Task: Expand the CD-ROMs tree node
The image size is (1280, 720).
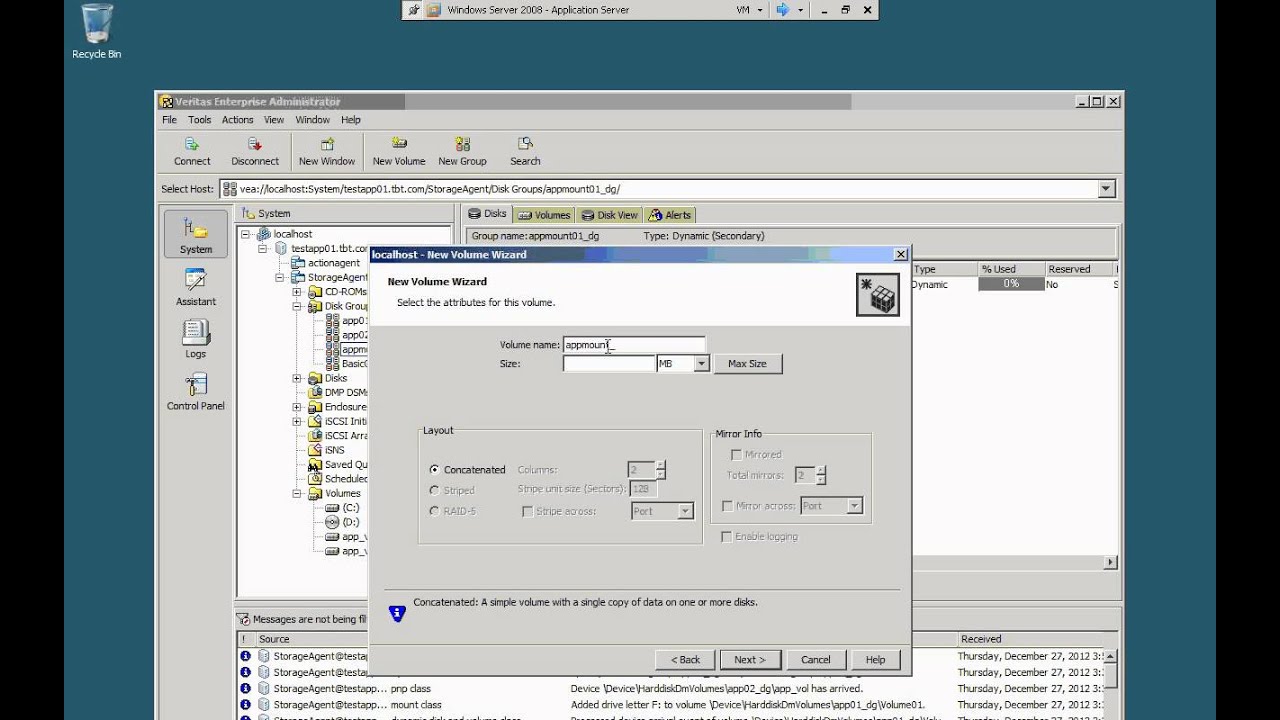Action: tap(297, 292)
